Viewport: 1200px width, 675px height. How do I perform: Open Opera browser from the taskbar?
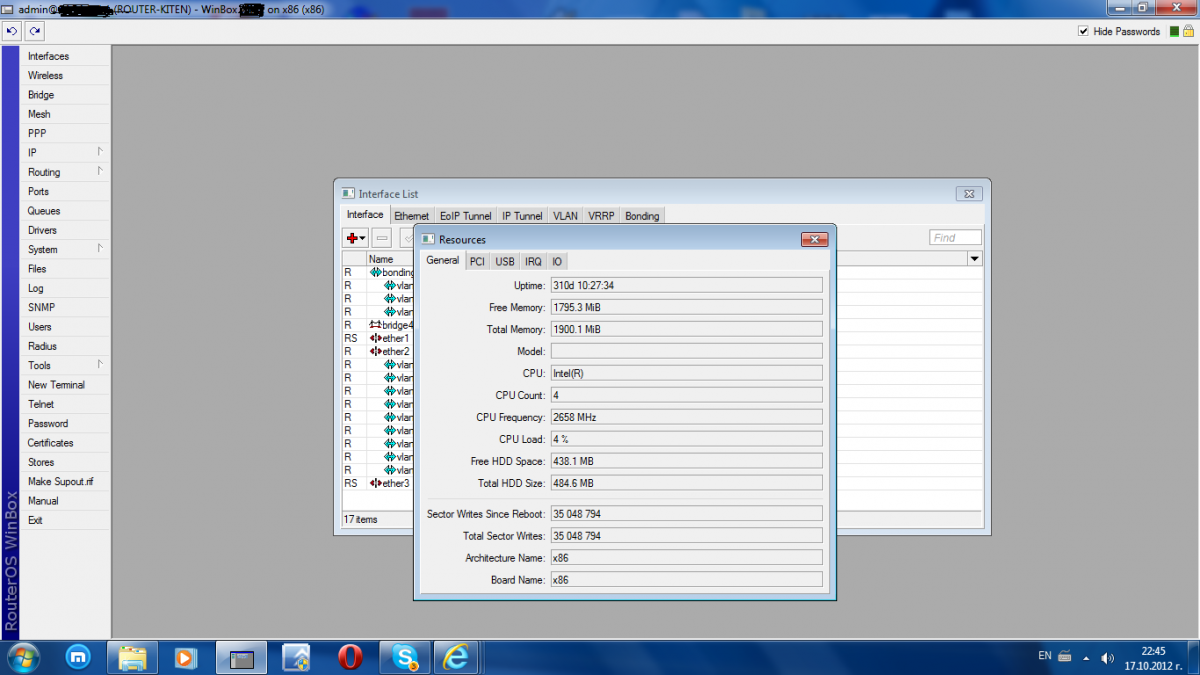click(x=350, y=657)
